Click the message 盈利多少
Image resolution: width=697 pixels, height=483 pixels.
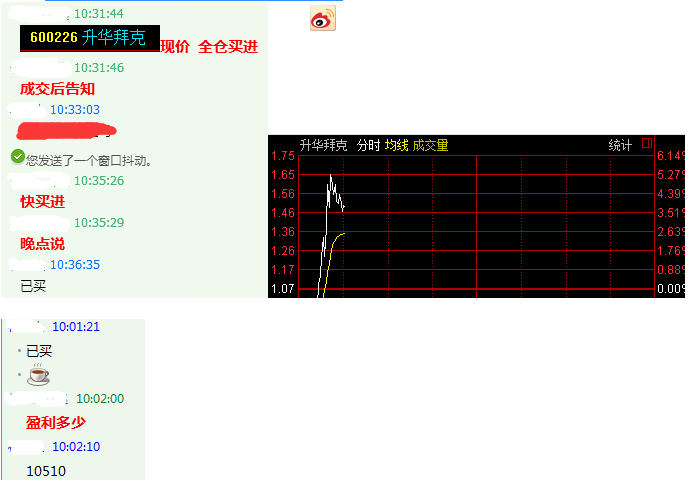(56, 423)
